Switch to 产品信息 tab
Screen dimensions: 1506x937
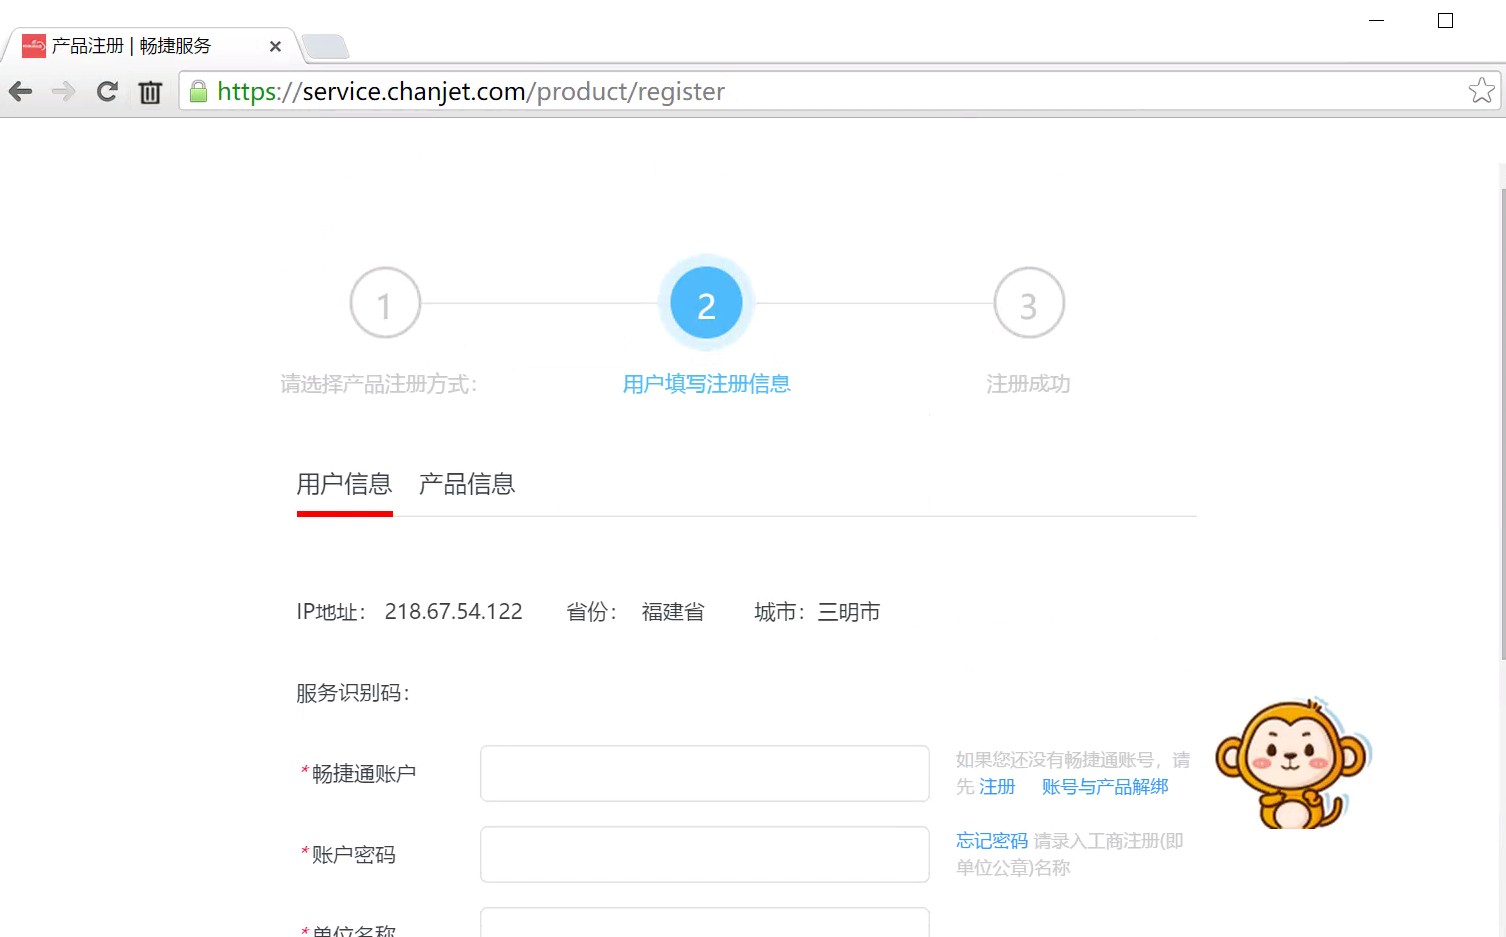(x=467, y=484)
